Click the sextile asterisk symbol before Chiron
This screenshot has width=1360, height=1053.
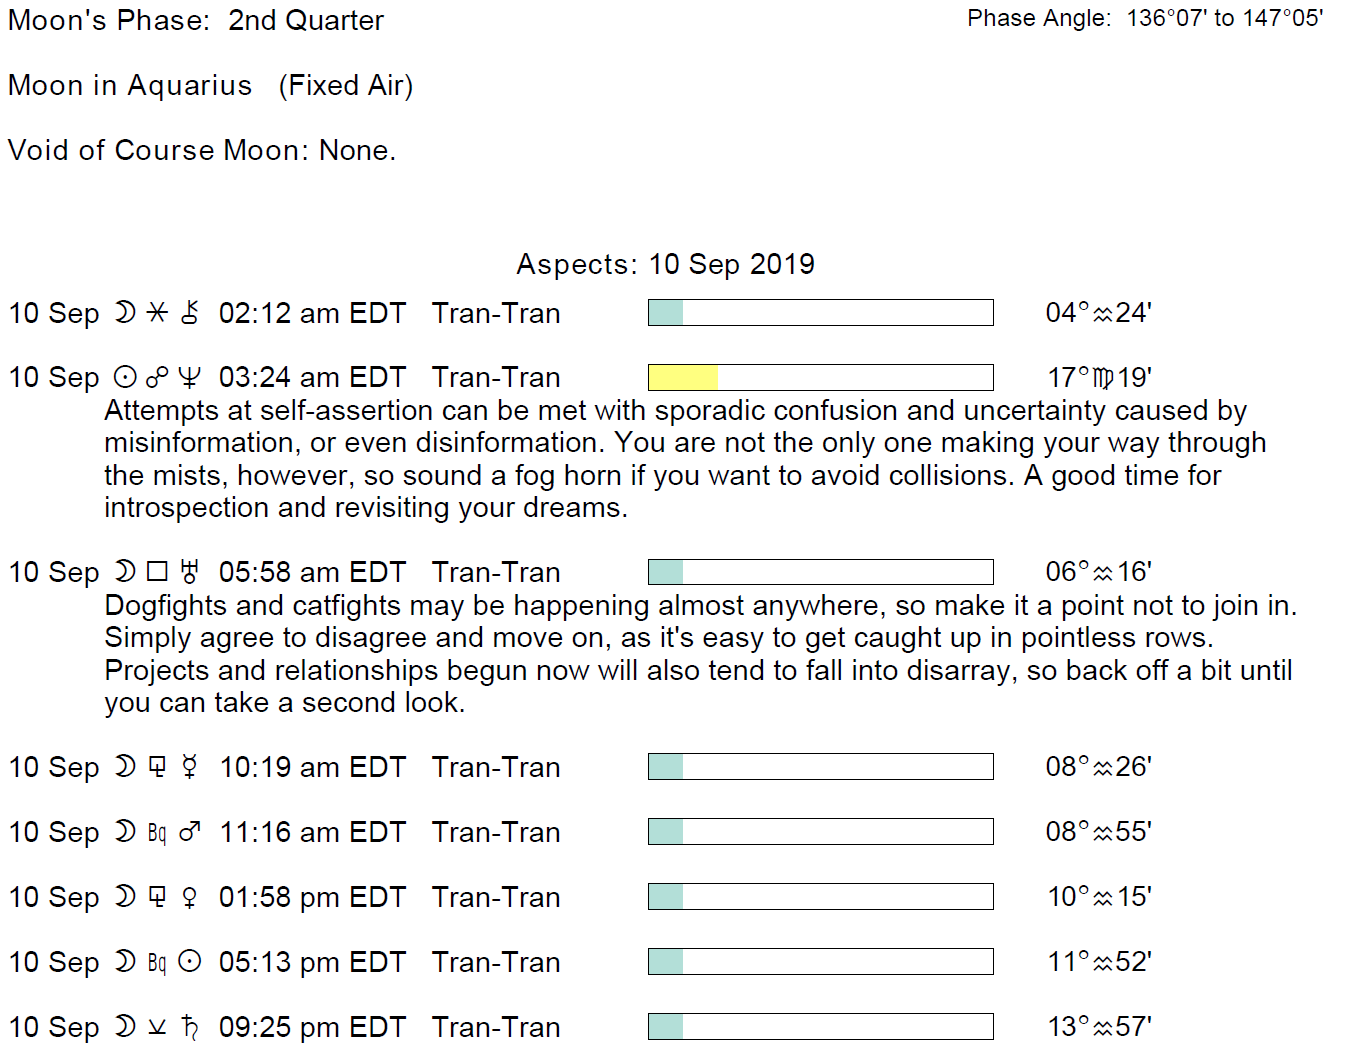click(x=157, y=313)
